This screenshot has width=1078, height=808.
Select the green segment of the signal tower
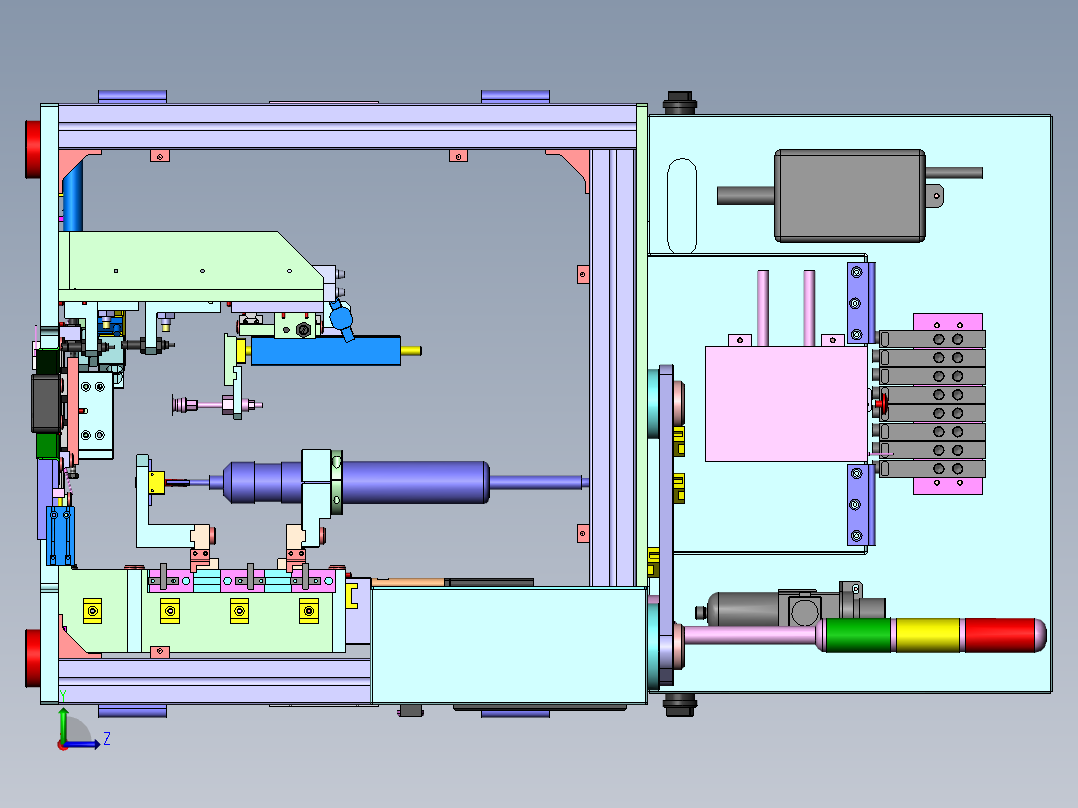point(857,635)
